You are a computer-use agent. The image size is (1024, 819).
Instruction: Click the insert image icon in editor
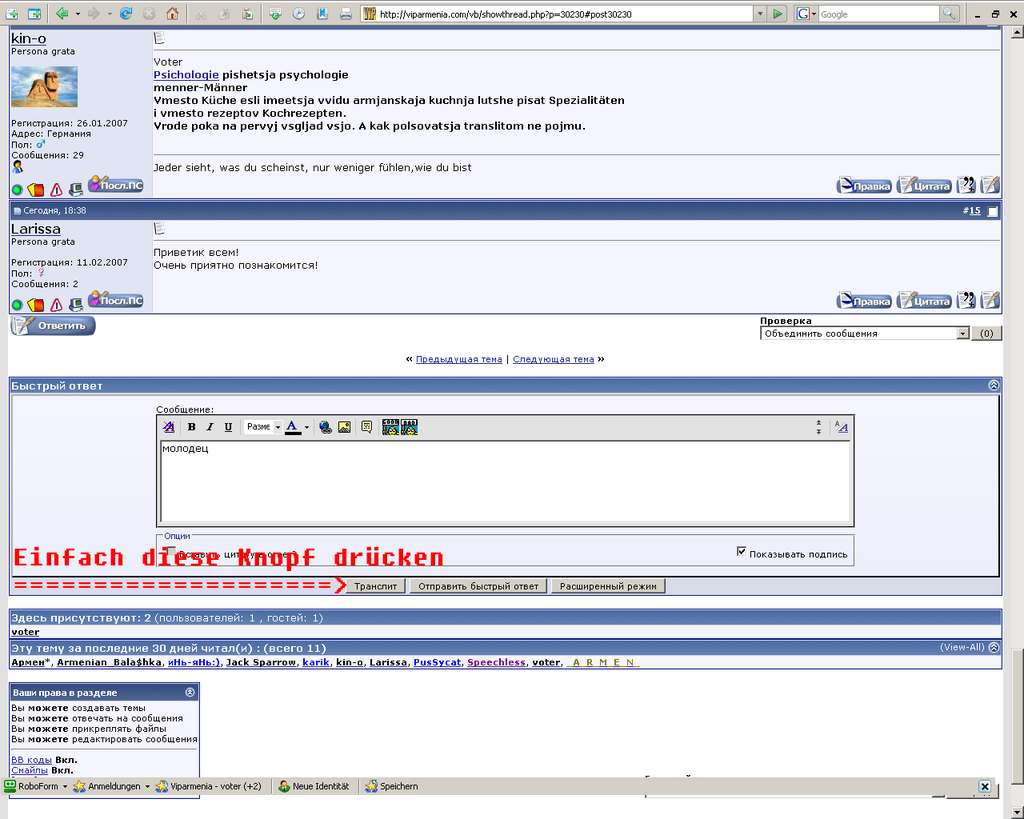(x=344, y=427)
